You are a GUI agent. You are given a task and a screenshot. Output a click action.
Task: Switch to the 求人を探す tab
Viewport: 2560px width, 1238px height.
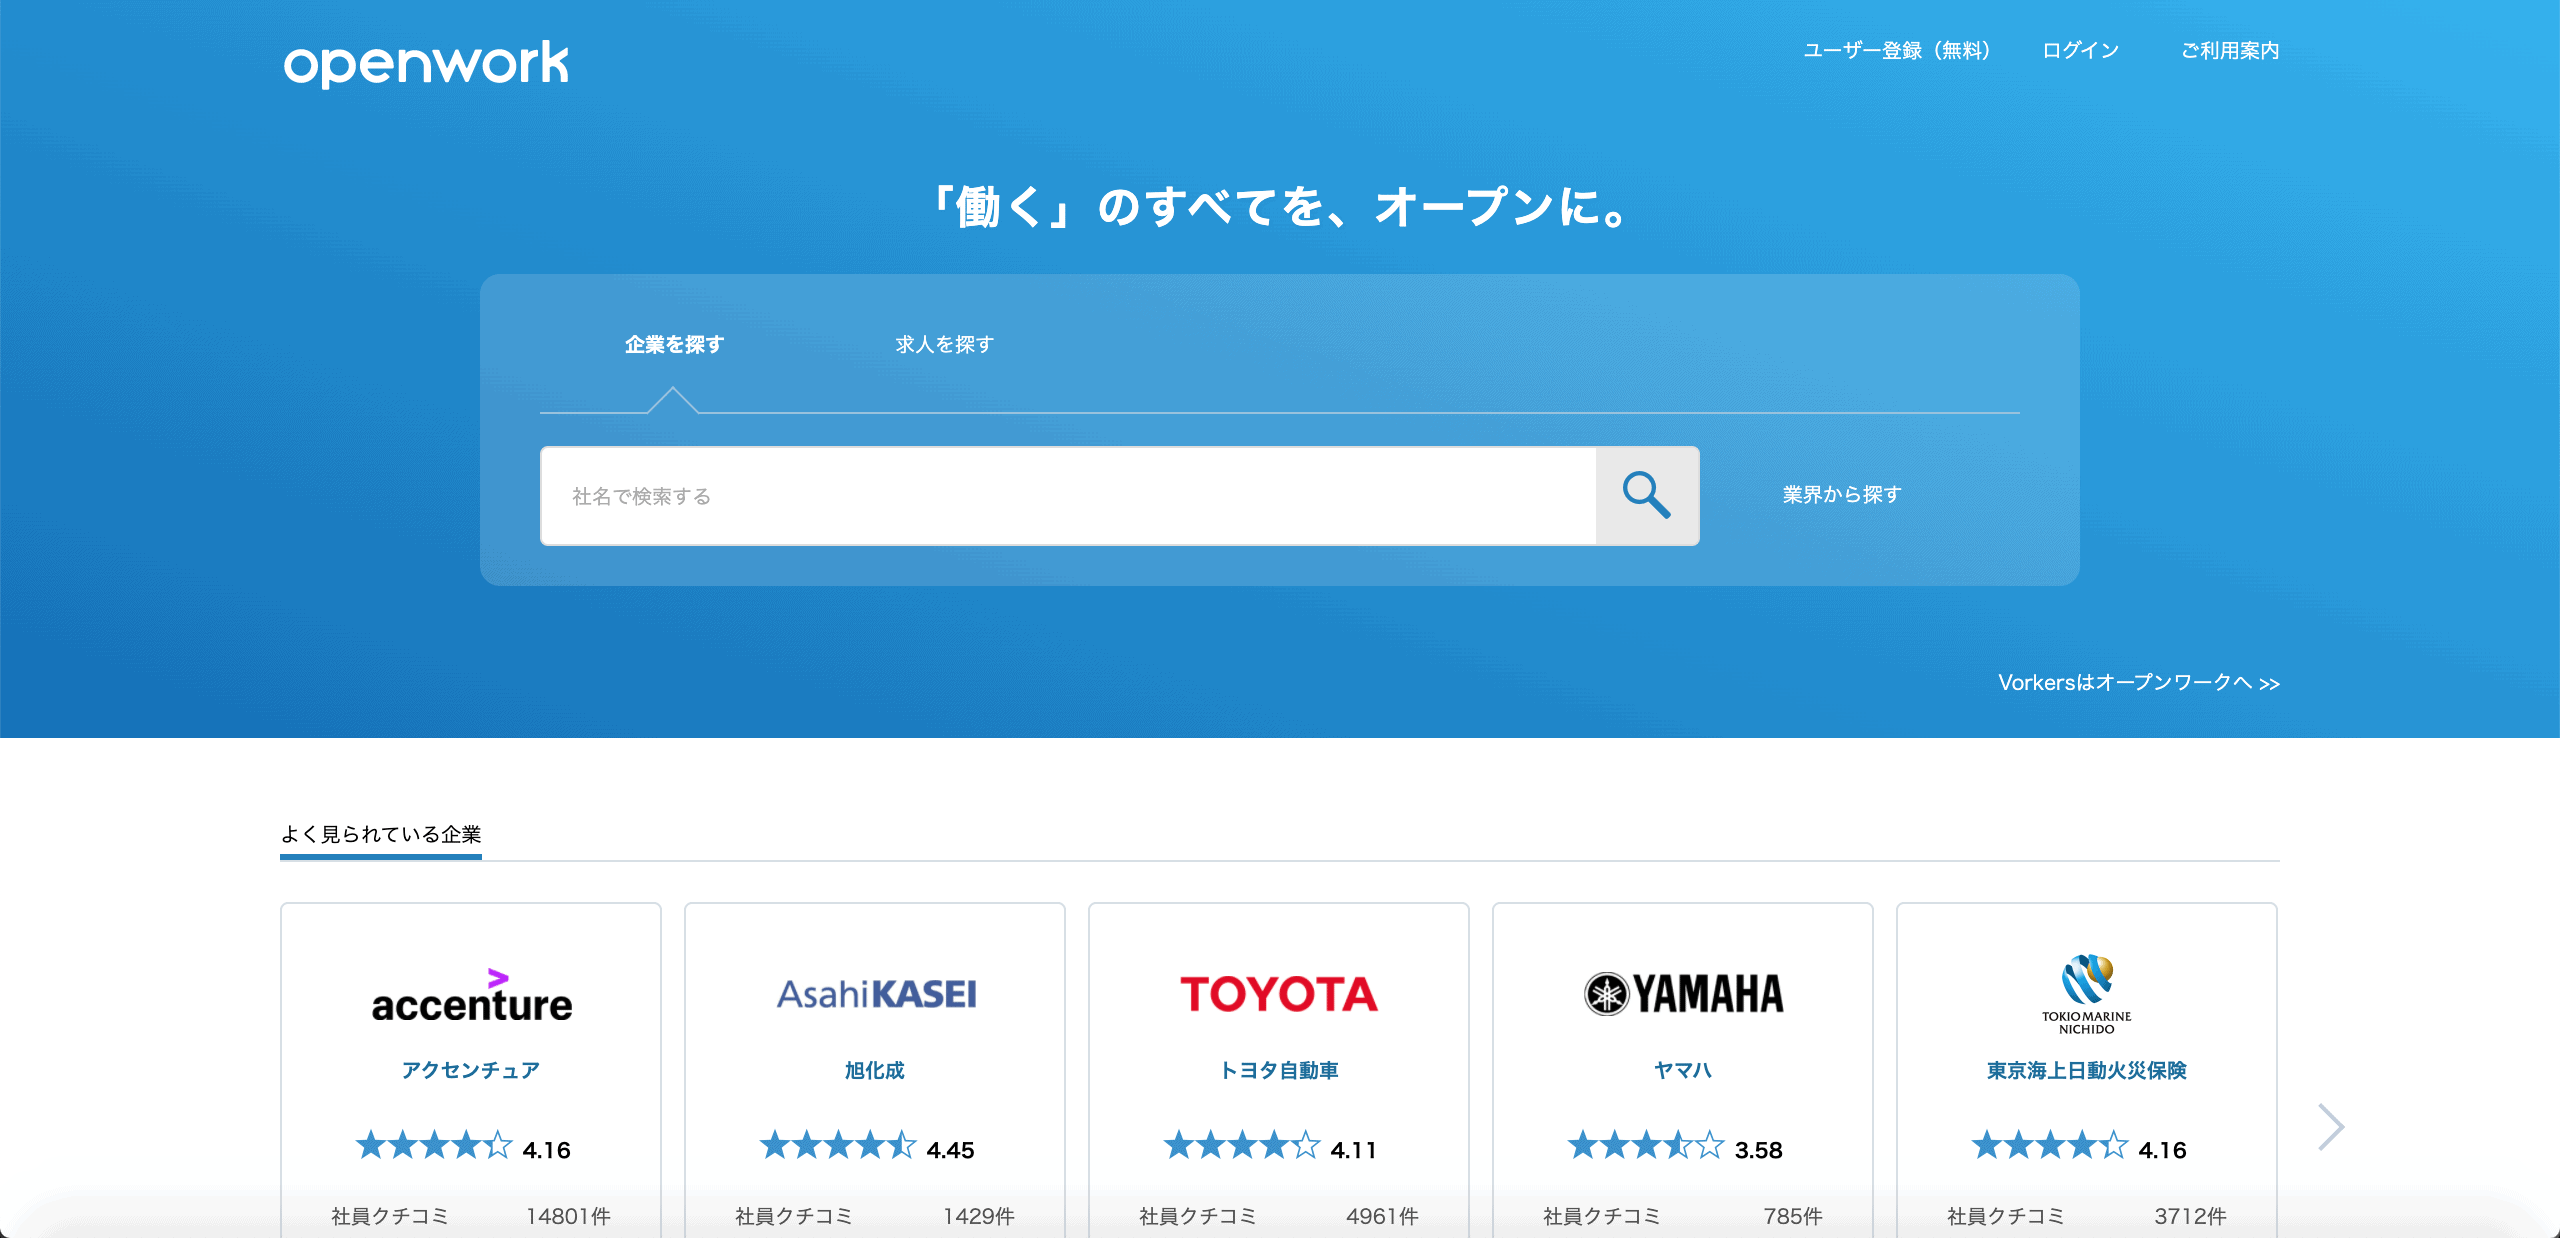(x=944, y=344)
